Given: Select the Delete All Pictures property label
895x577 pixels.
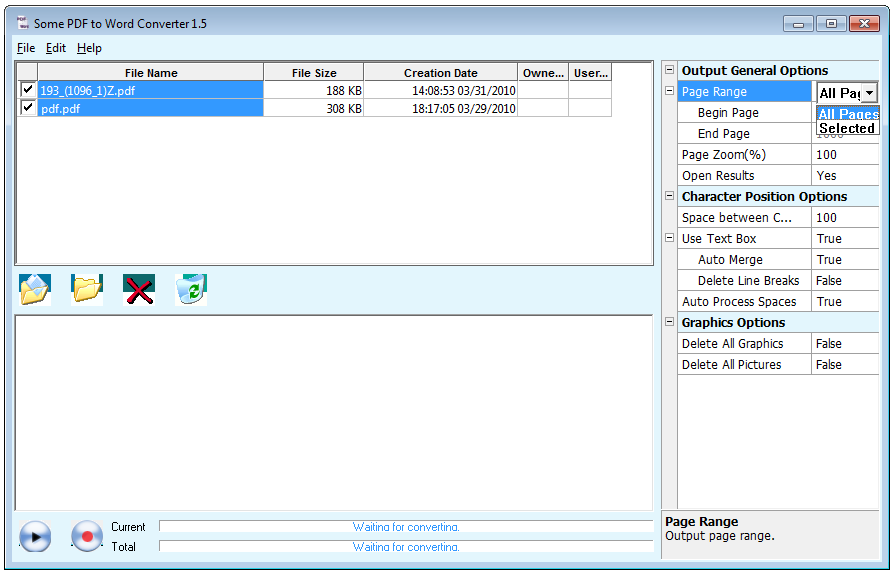Looking at the screenshot, I should 744,364.
